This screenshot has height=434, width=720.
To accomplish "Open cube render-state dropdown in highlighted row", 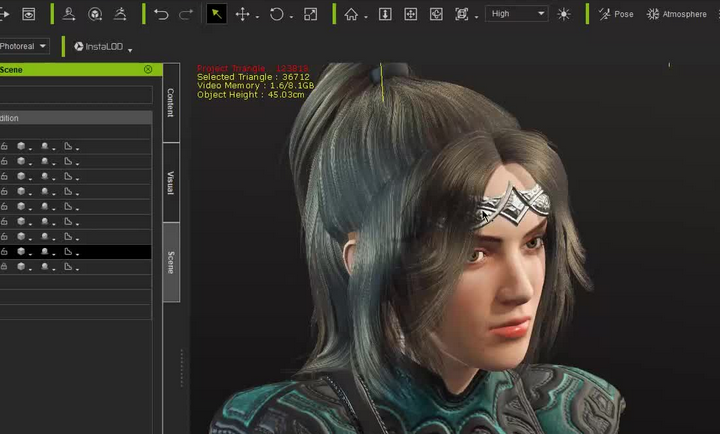I will pyautogui.click(x=30, y=254).
